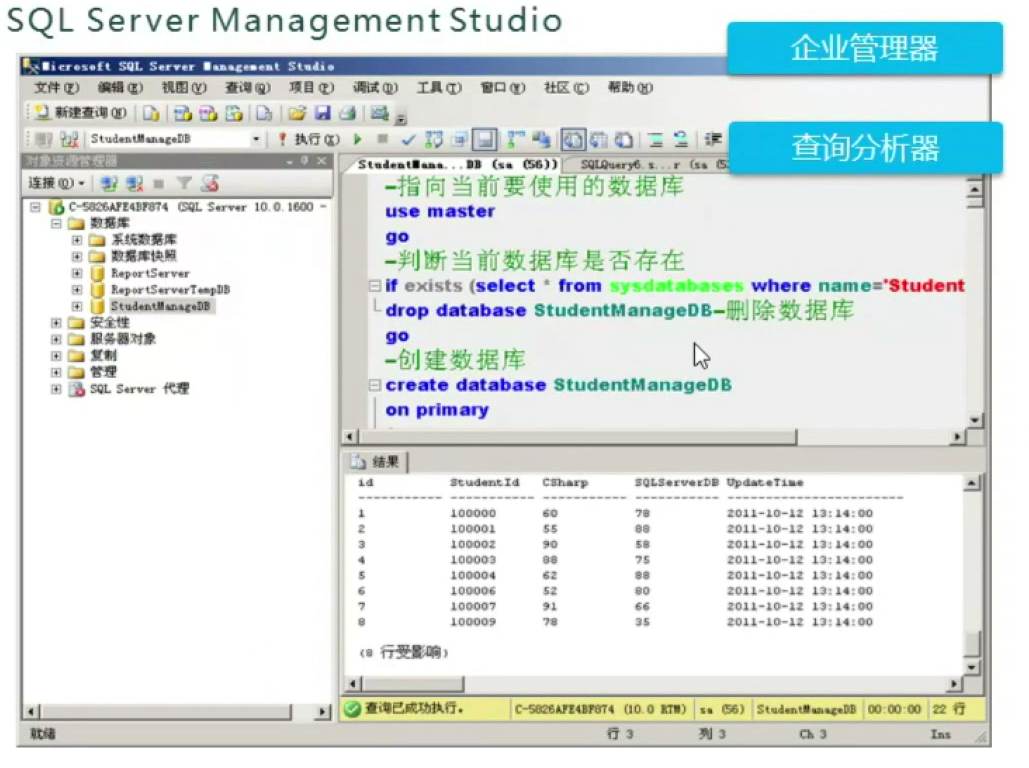The image size is (1029, 768).
Task: Click the Display Estimated Execution Plan icon
Action: coord(434,139)
